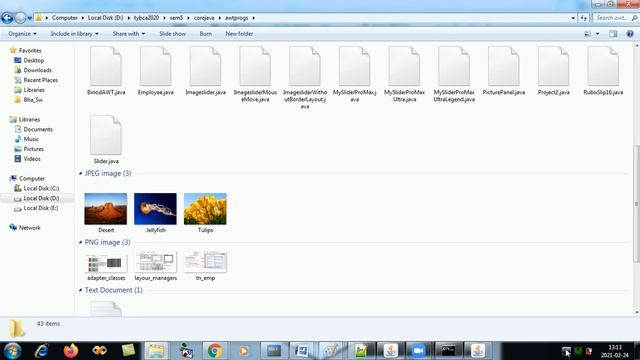Screen dimensions: 640x360
Task: Click sem5 in the address path
Action: [176, 18]
